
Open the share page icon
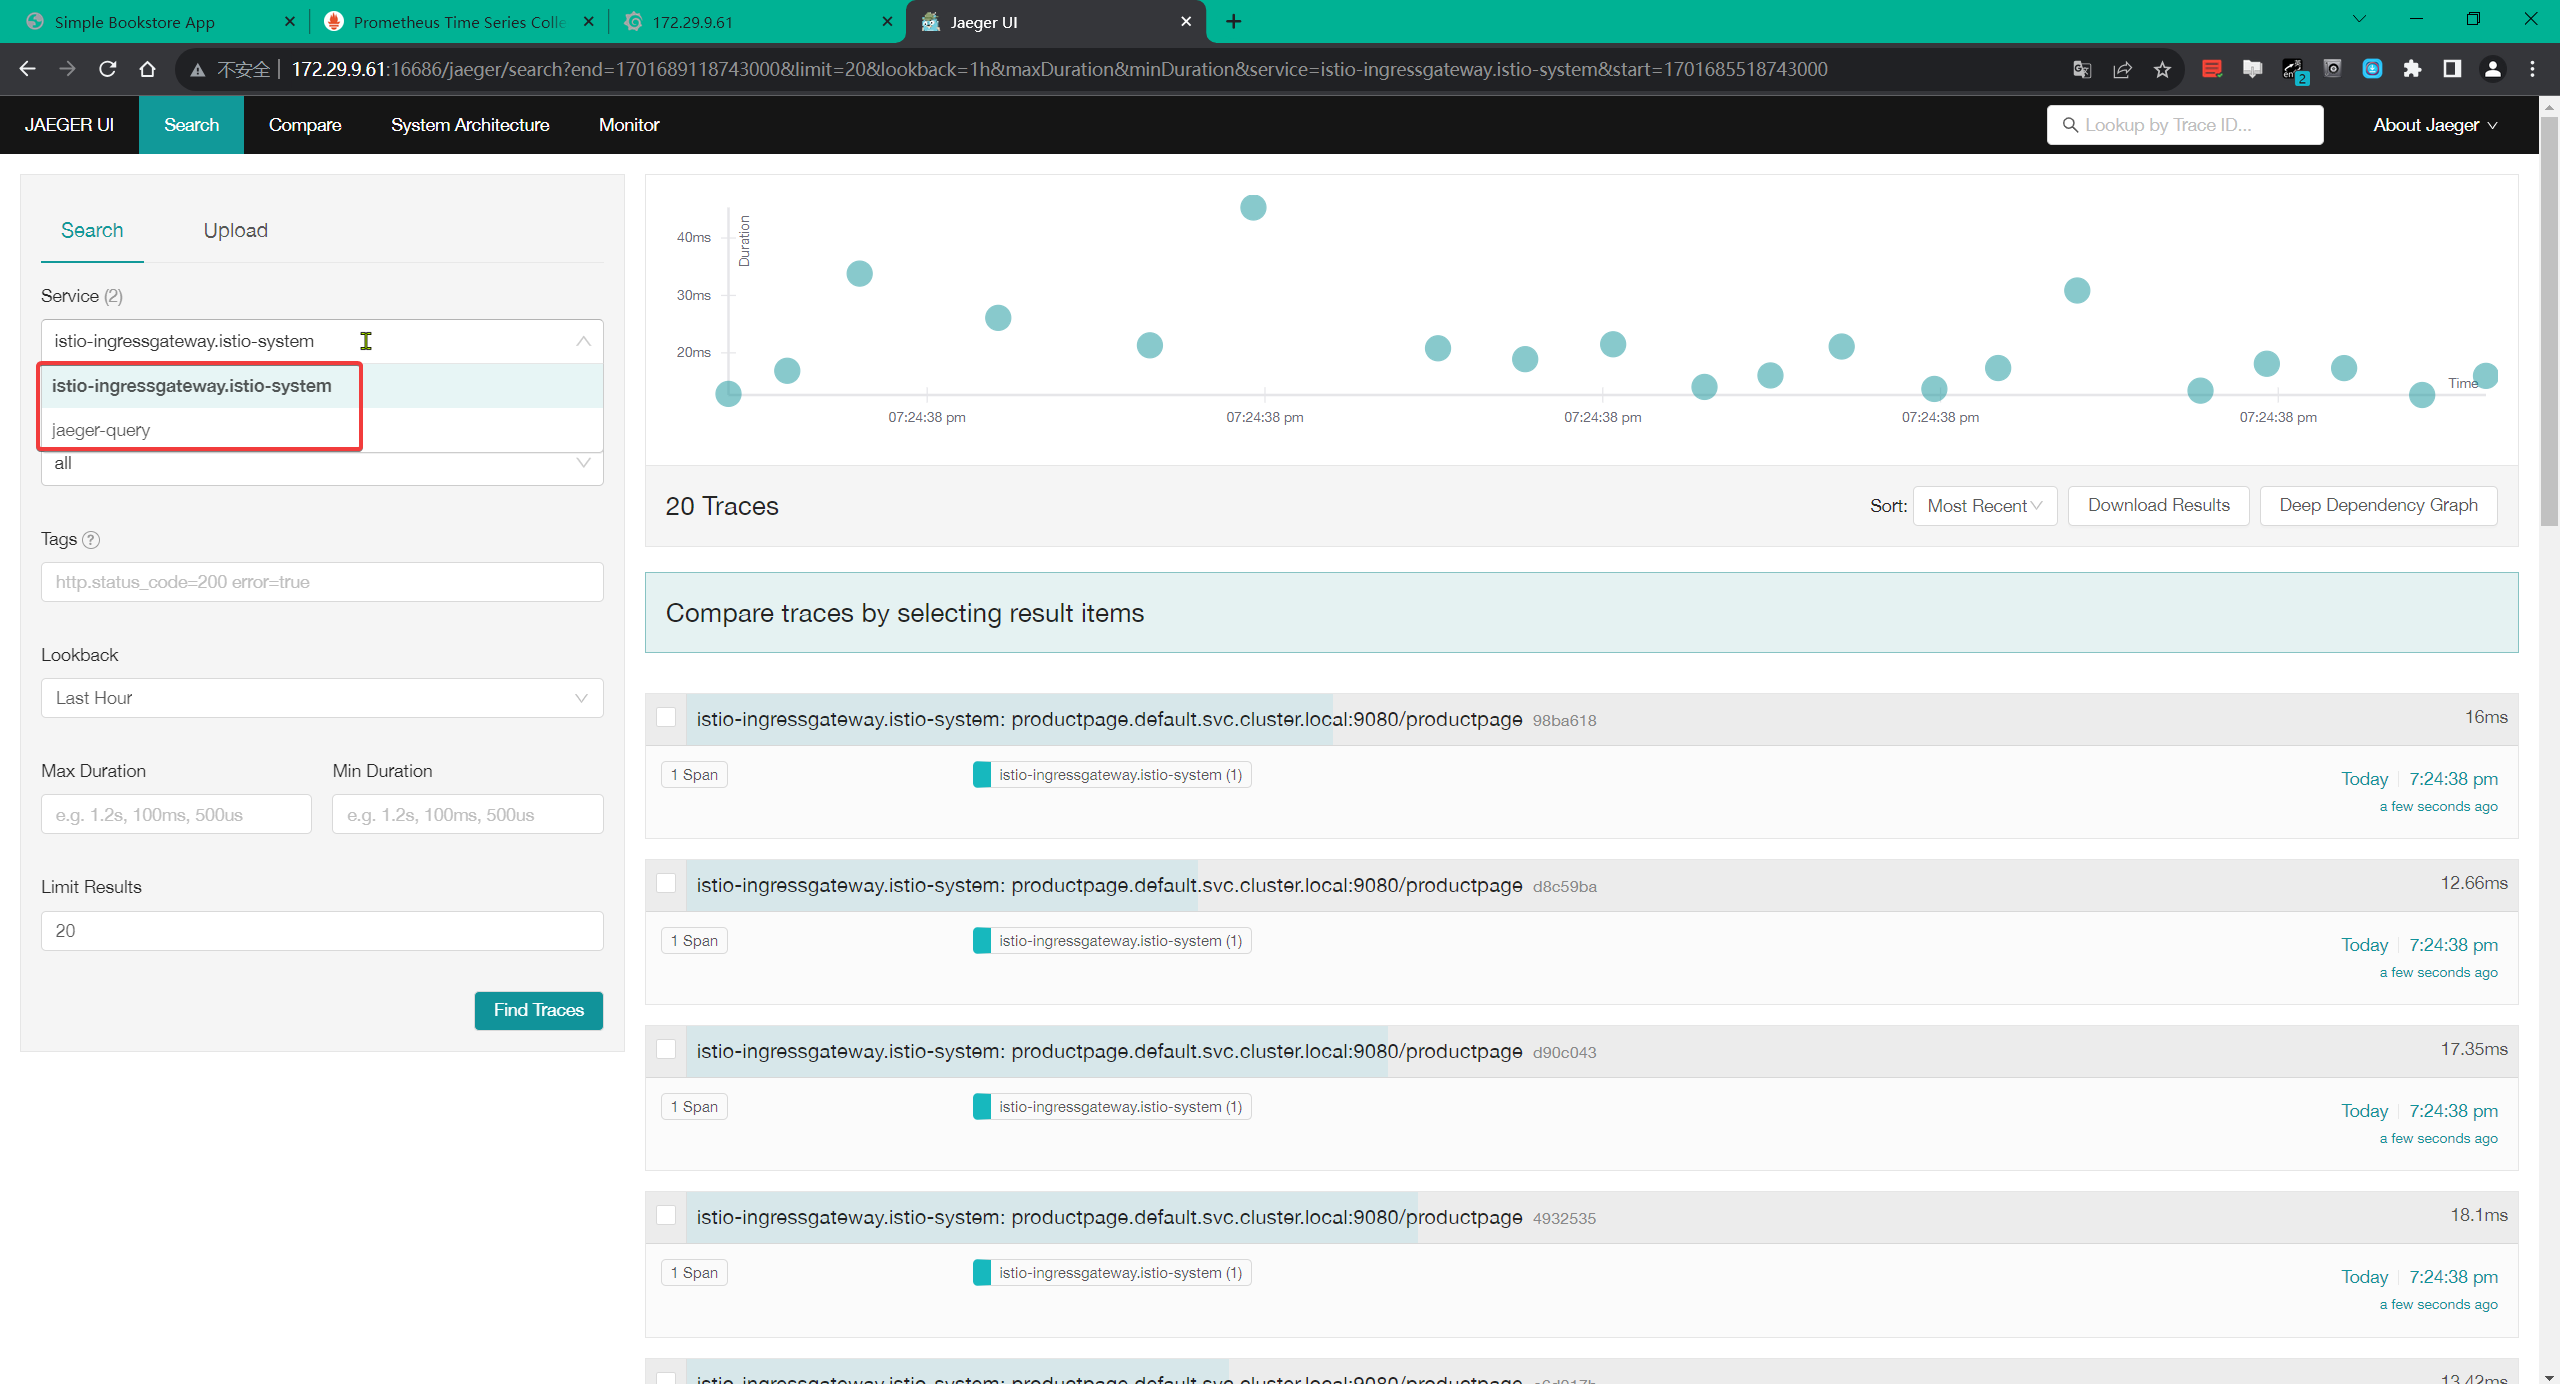2122,69
